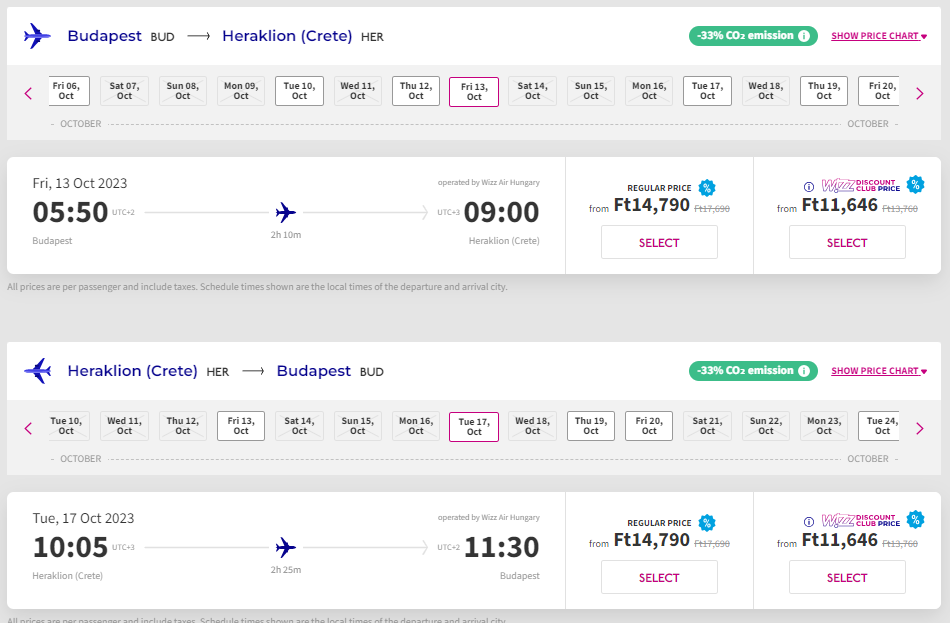Click outbound Wizz Discount Club percent badge
The image size is (950, 623).
click(x=915, y=185)
